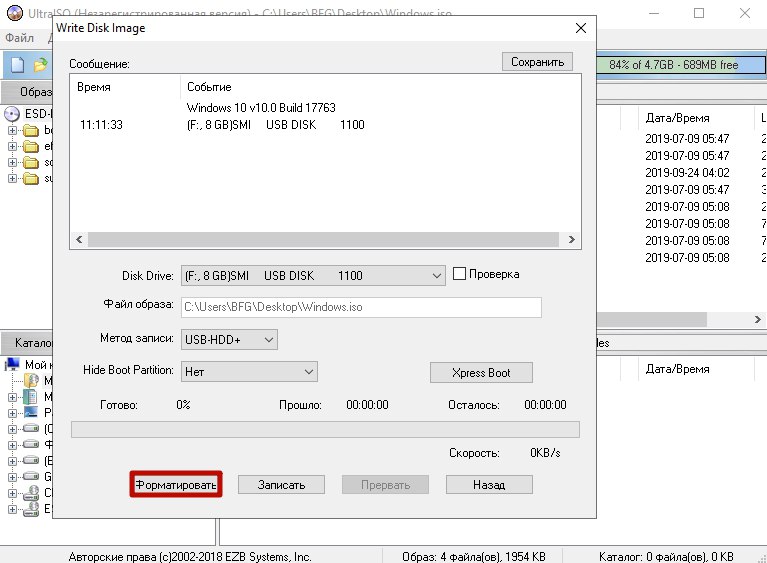The height and width of the screenshot is (563, 767).
Task: Click the message log scroll-left arrow
Action: (x=79, y=239)
